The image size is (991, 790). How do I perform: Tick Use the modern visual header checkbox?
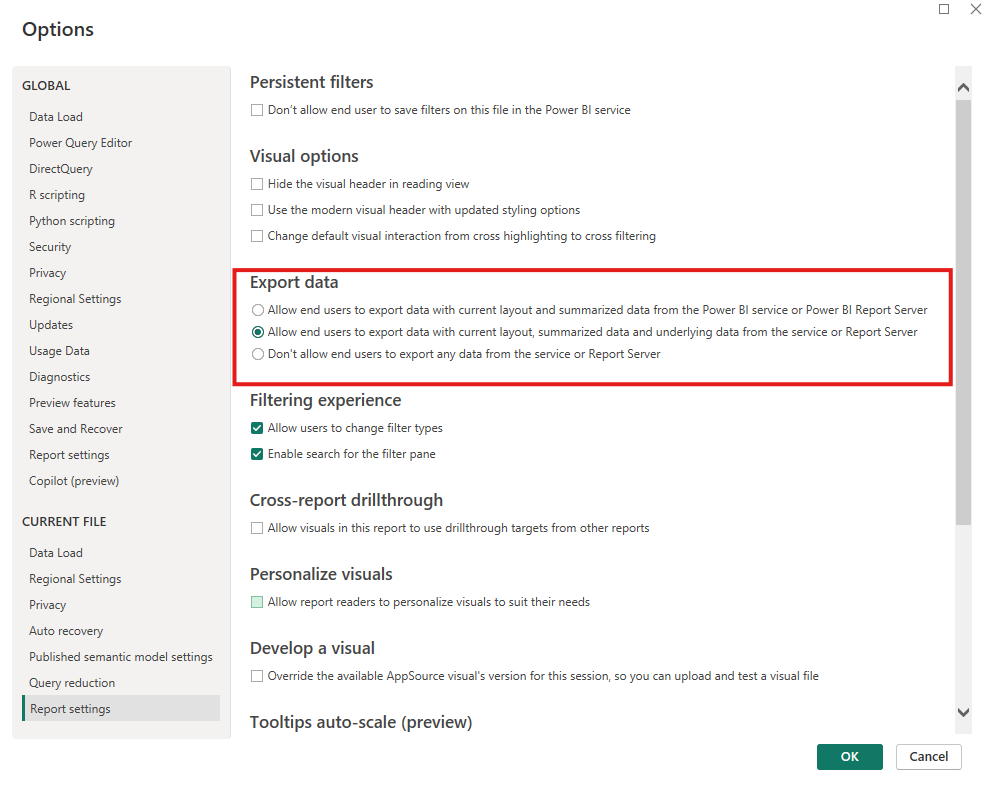[257, 210]
